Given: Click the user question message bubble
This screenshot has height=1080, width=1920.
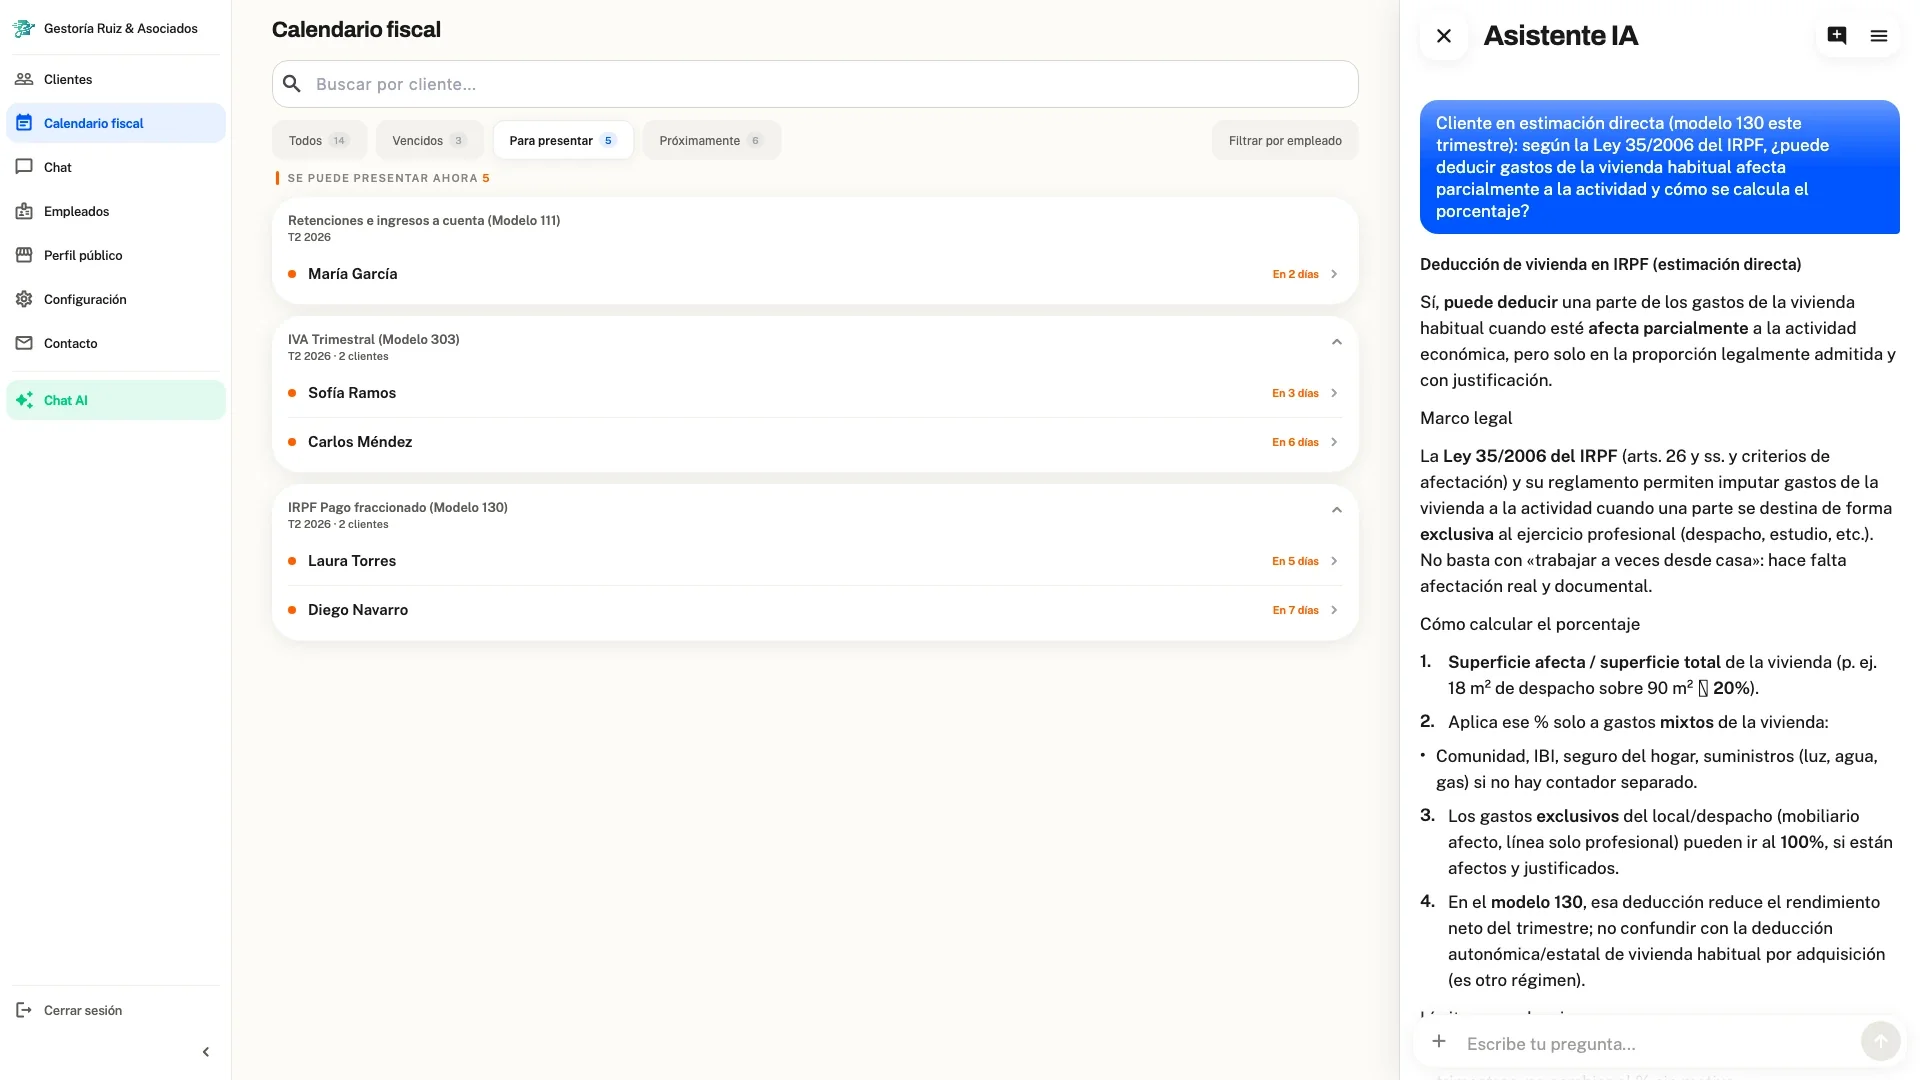Looking at the screenshot, I should pyautogui.click(x=1659, y=167).
